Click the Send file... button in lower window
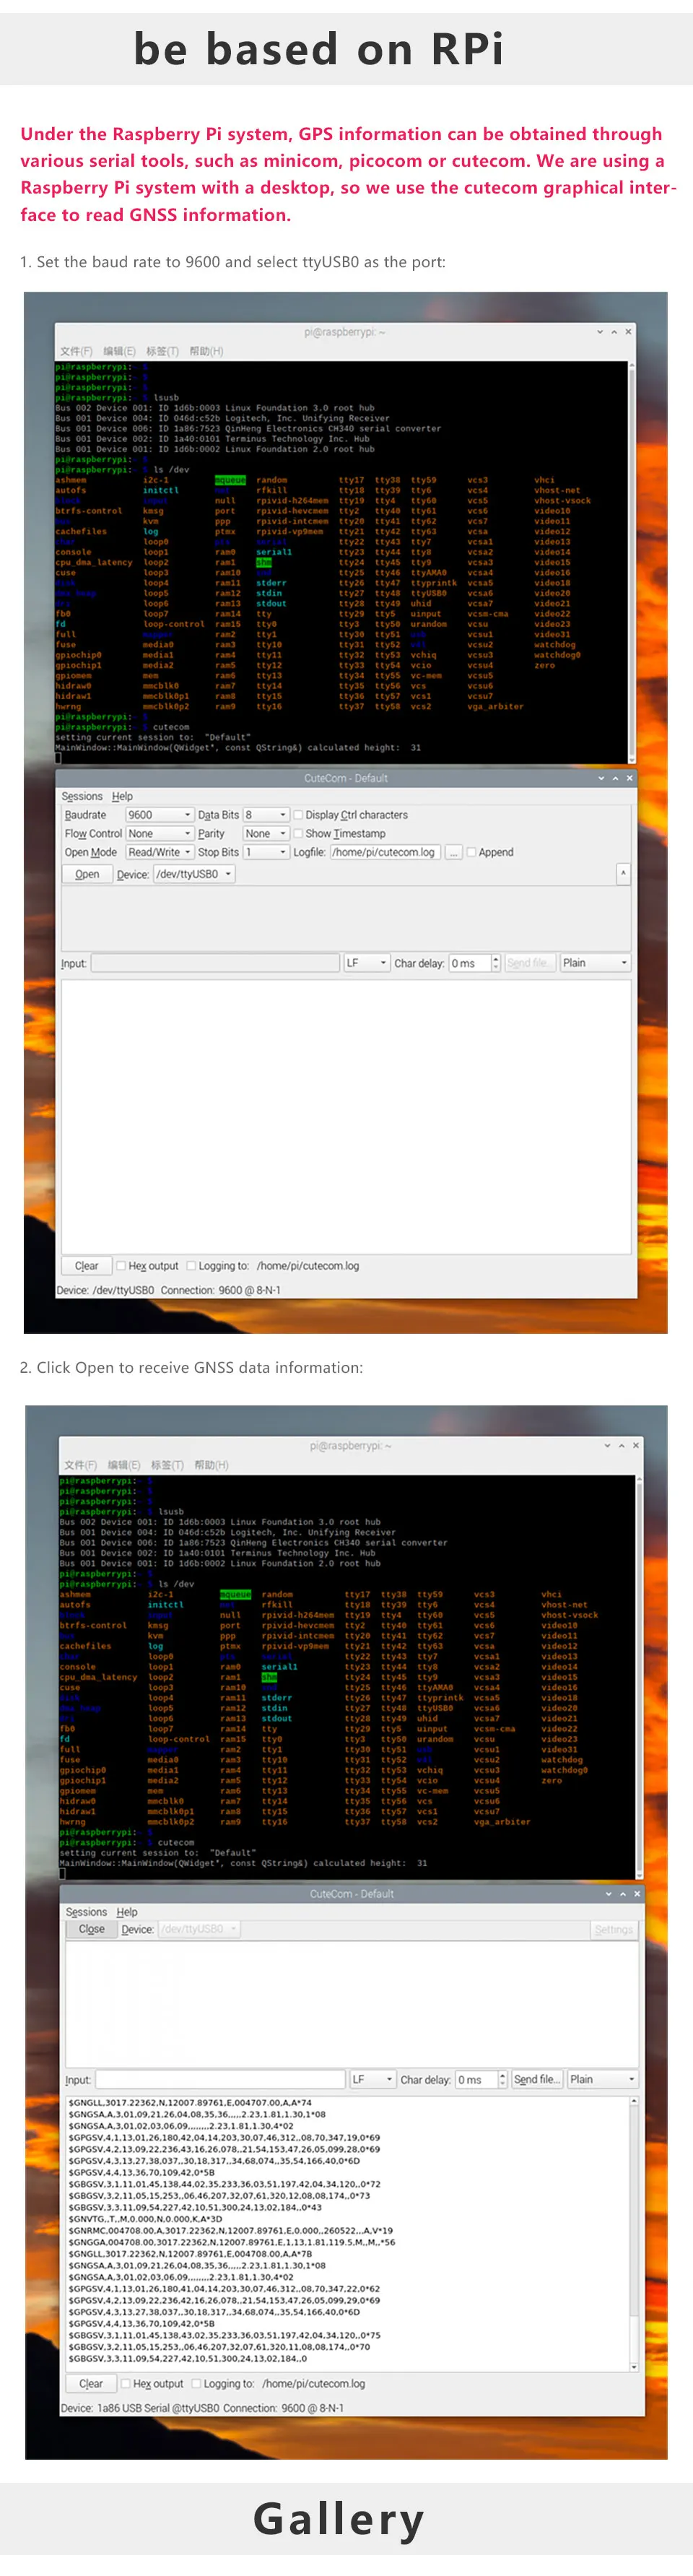The image size is (693, 2576). coord(536,2079)
